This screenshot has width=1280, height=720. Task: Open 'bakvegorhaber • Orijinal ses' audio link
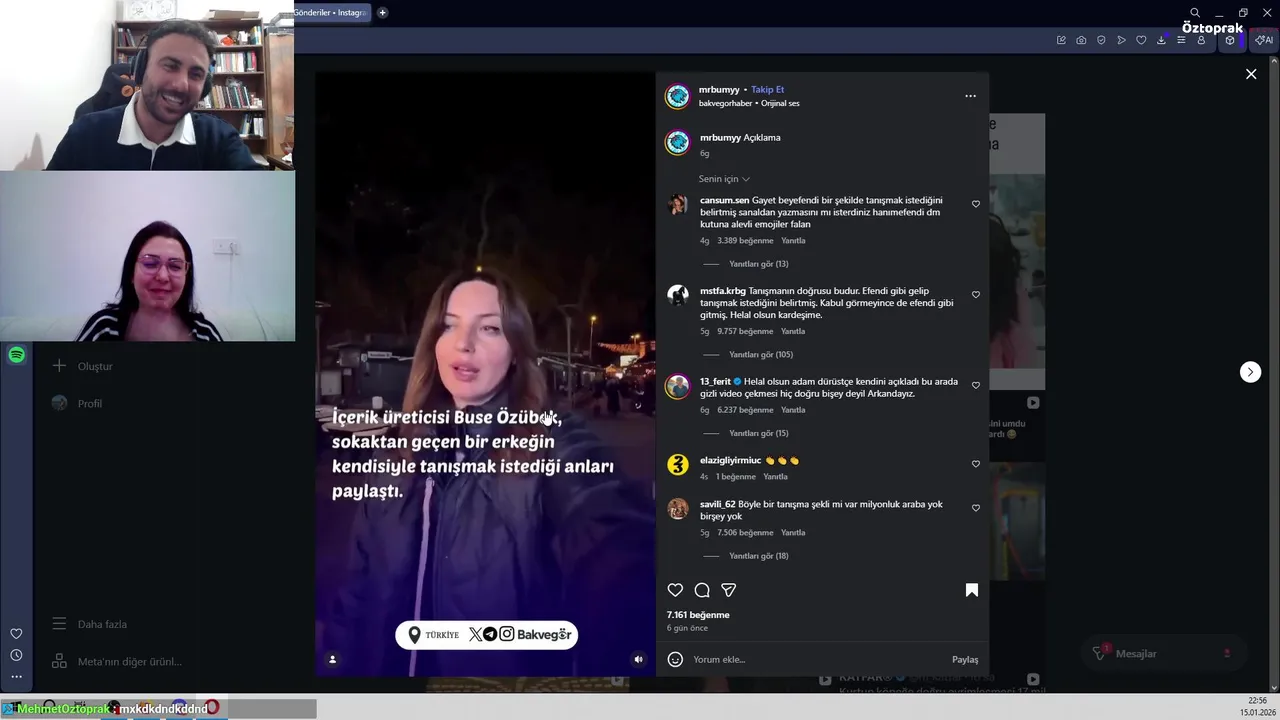[x=749, y=103]
